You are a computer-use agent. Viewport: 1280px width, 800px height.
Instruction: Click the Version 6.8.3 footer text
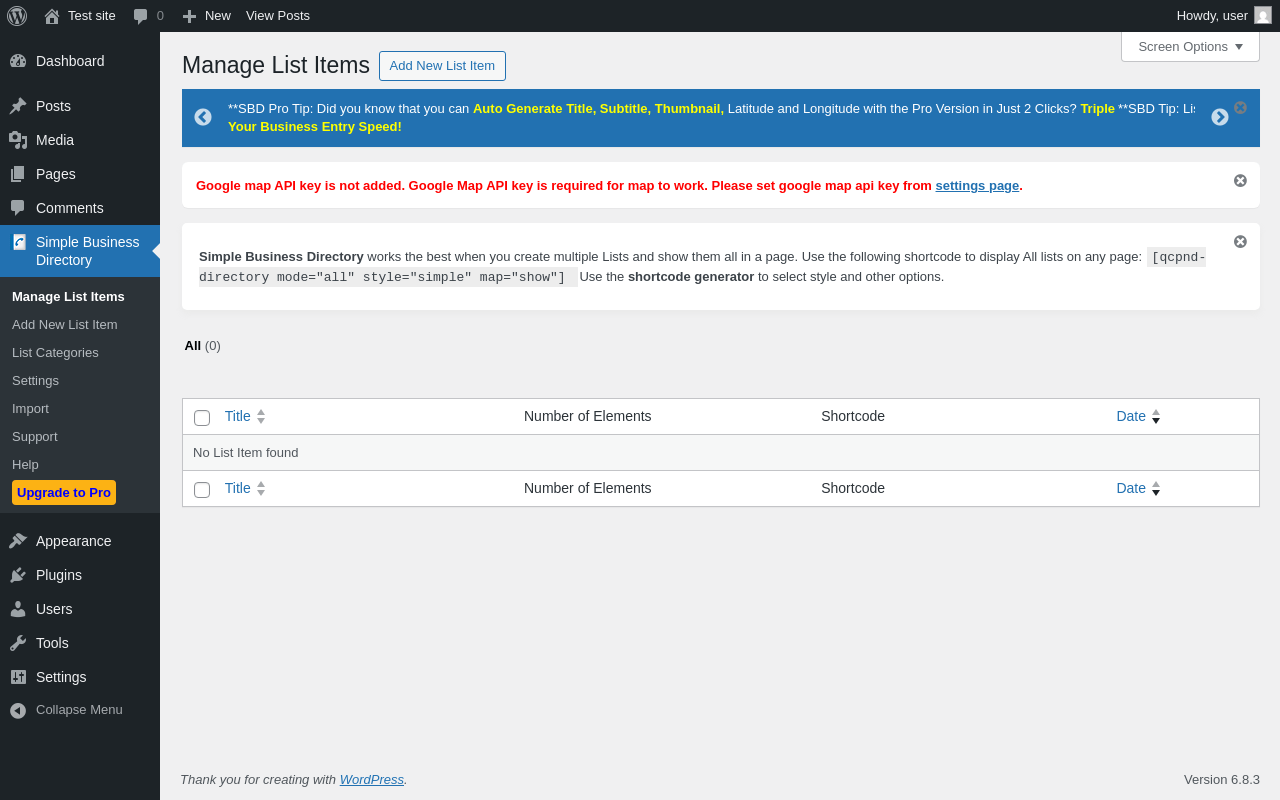(x=1222, y=779)
